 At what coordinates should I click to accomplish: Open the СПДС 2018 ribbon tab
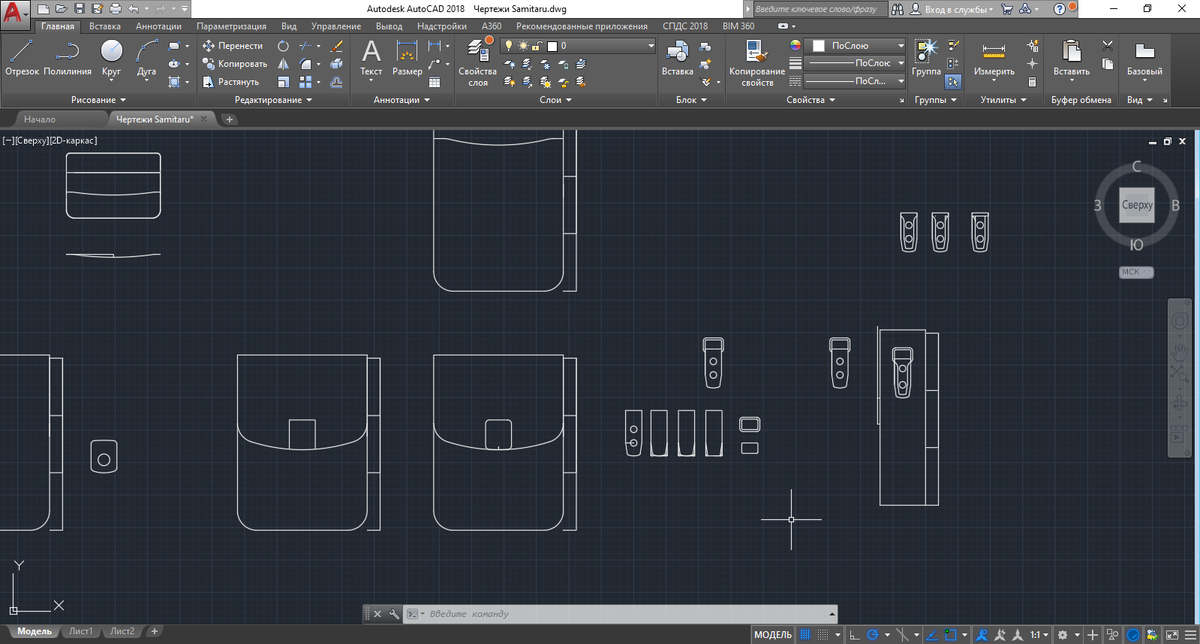click(x=685, y=26)
